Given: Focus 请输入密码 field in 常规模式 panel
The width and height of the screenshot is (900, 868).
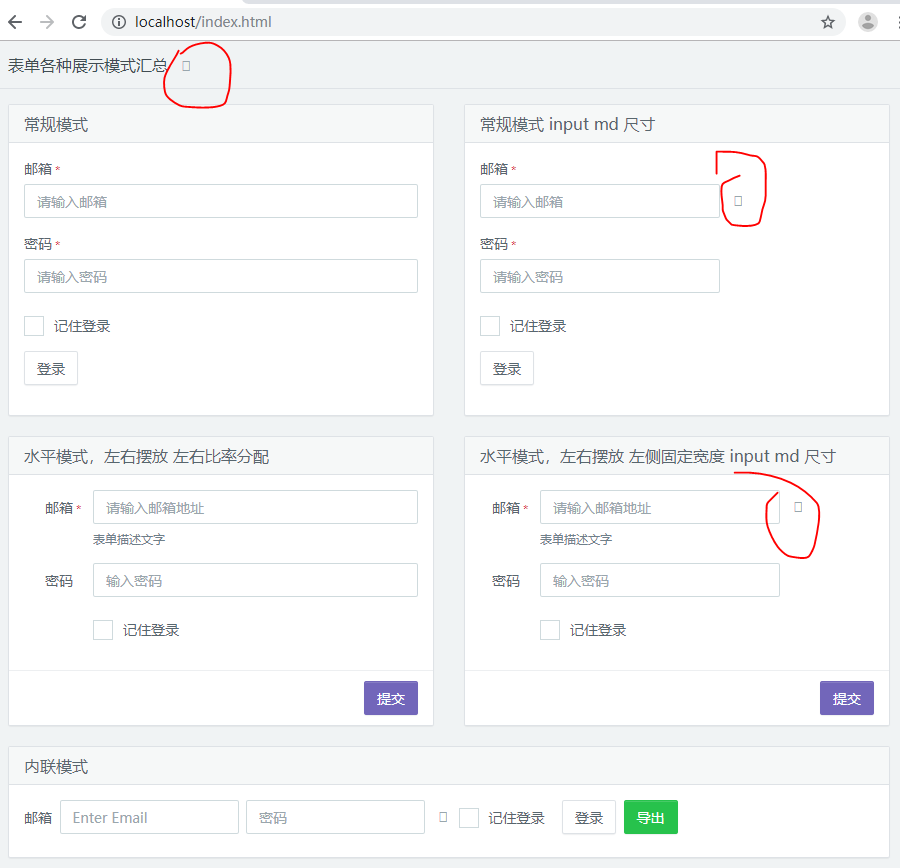Looking at the screenshot, I should click(x=221, y=277).
